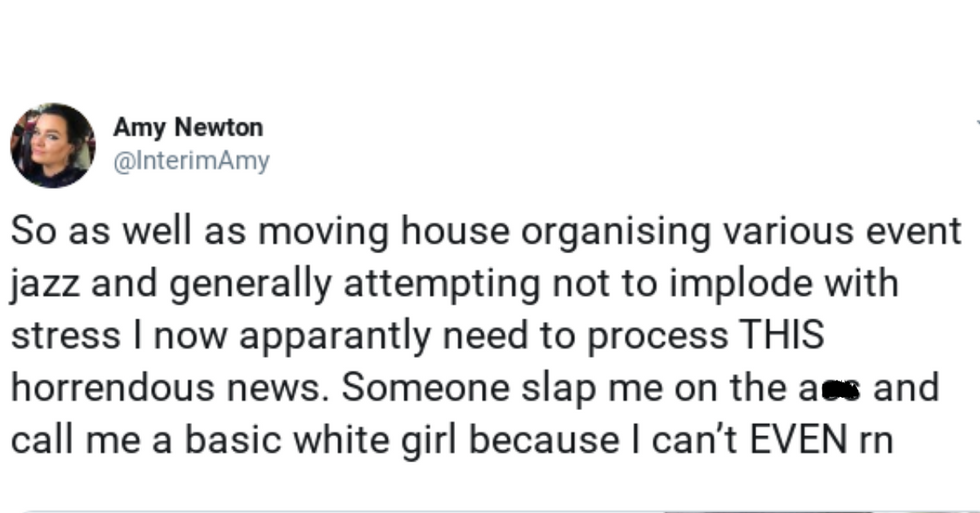The image size is (980, 513).
Task: Open Amy Newton's round profile picture
Action: click(x=53, y=146)
